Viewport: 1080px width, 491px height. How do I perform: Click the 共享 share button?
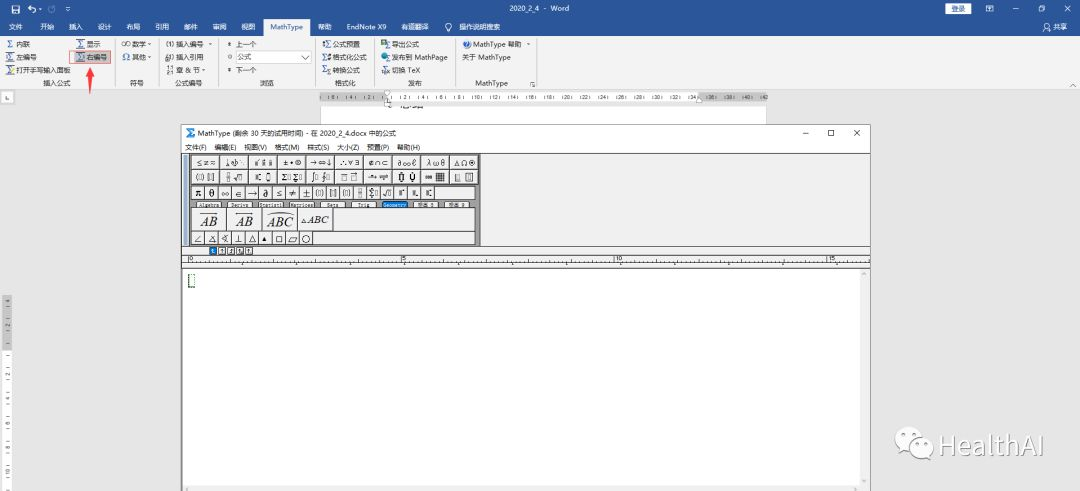pos(1055,27)
